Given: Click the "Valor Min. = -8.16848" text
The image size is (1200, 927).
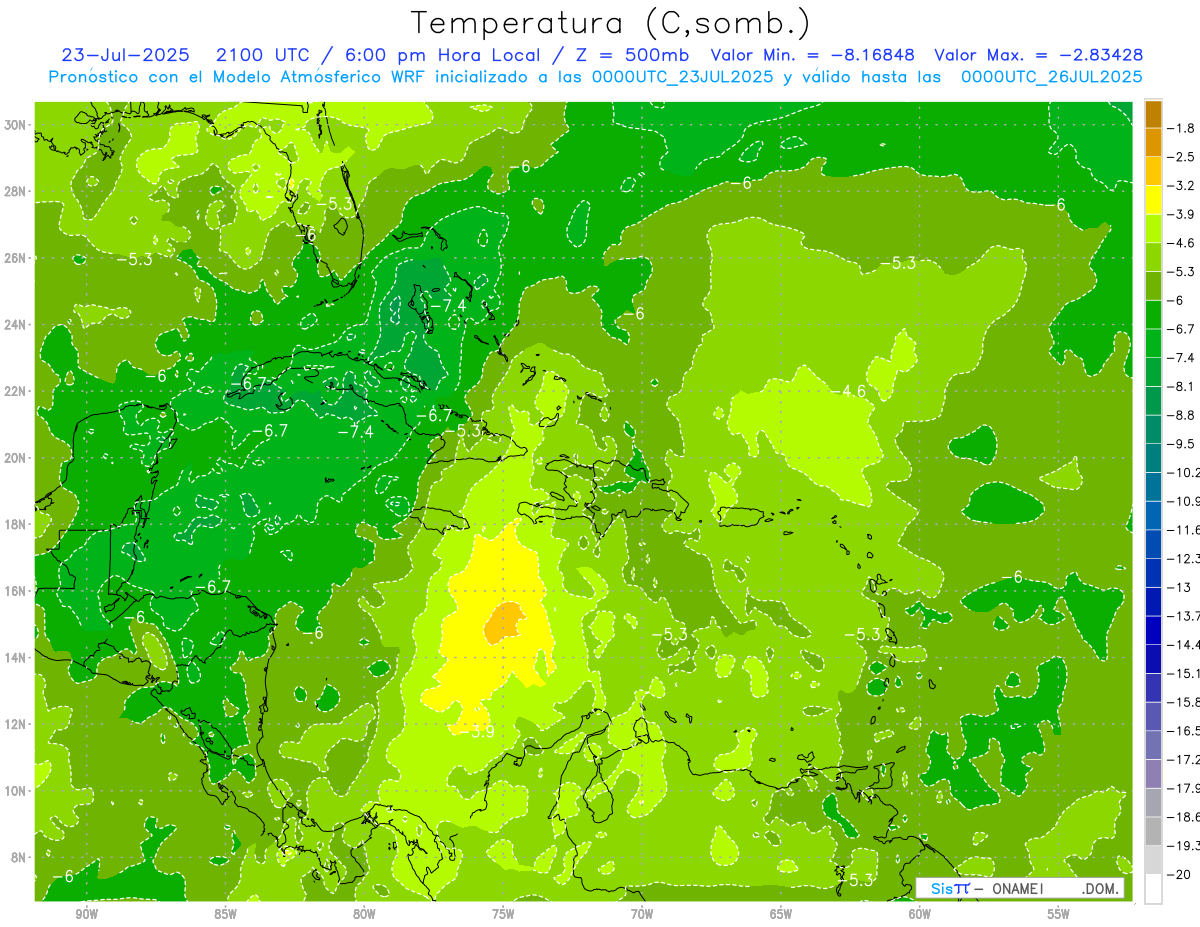Looking at the screenshot, I should (813, 55).
